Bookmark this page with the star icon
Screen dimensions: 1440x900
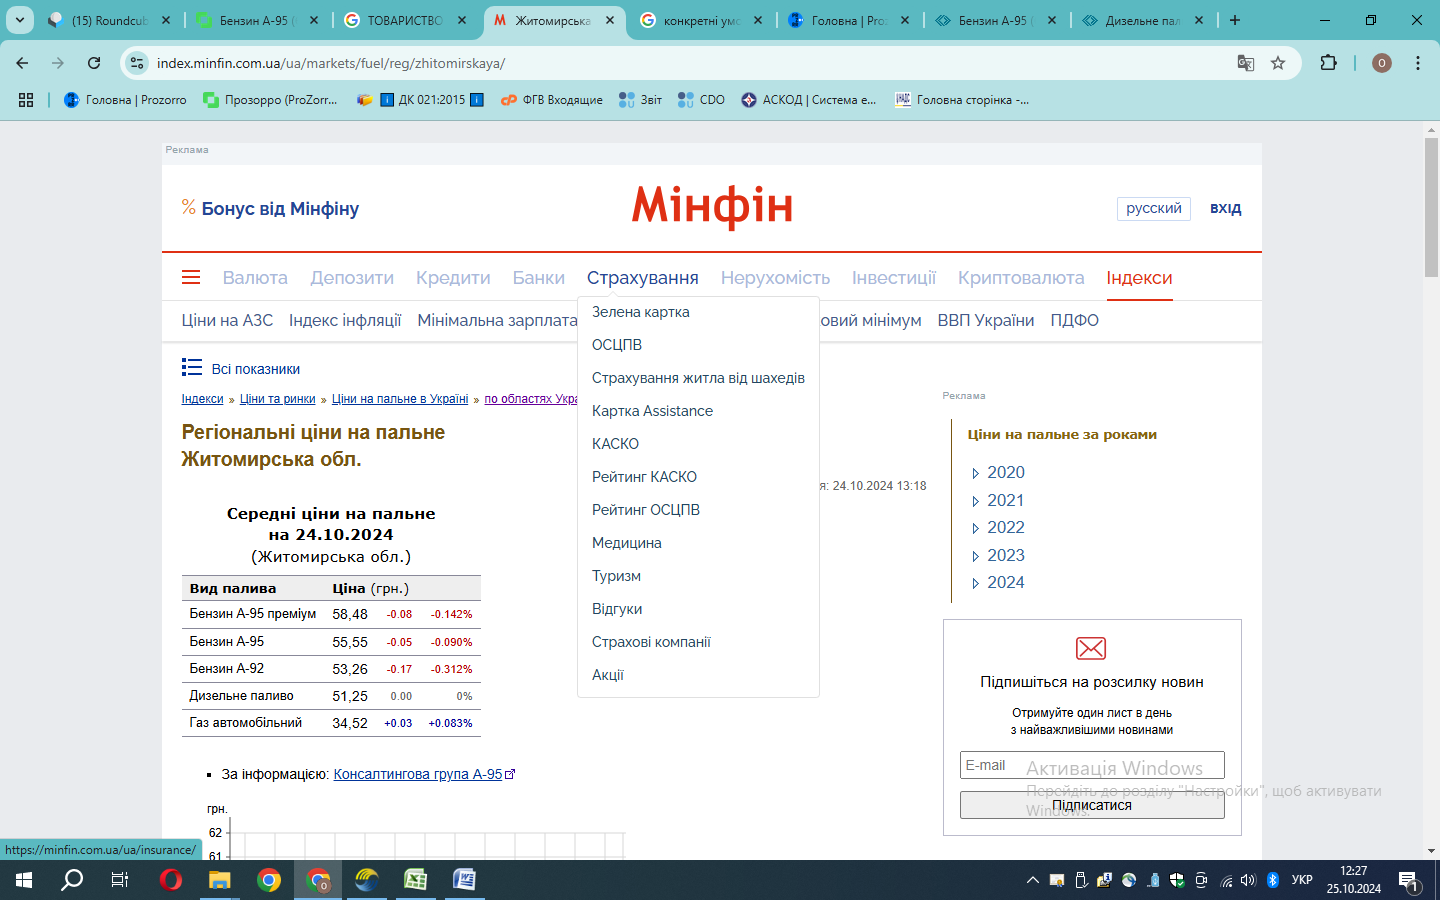point(1278,63)
